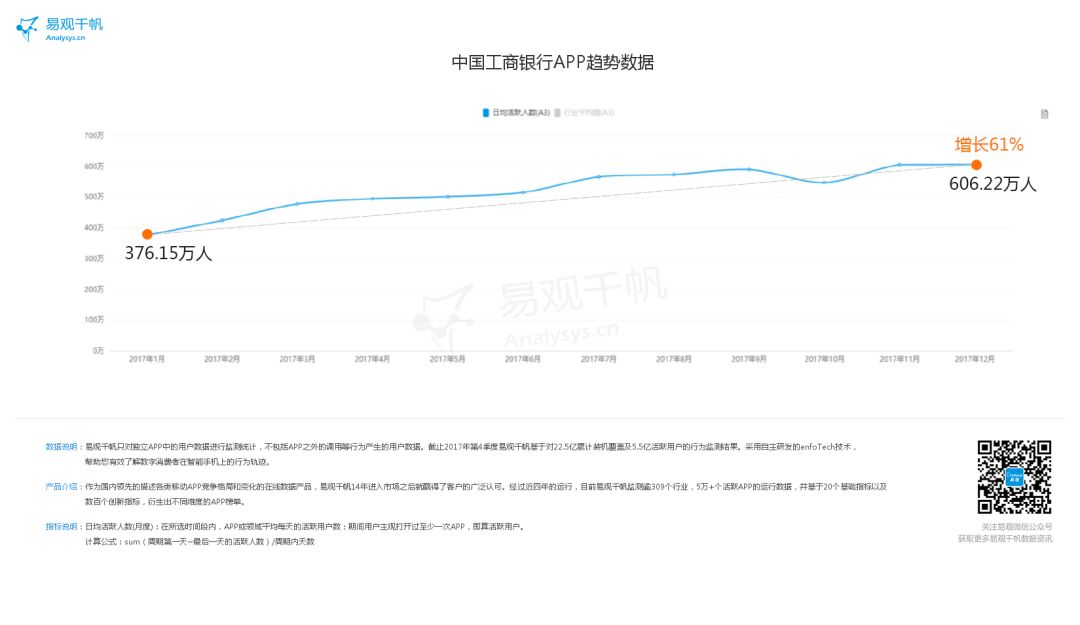Click the 增长61% growth annotation
This screenshot has height=625, width=1080.
tap(988, 144)
